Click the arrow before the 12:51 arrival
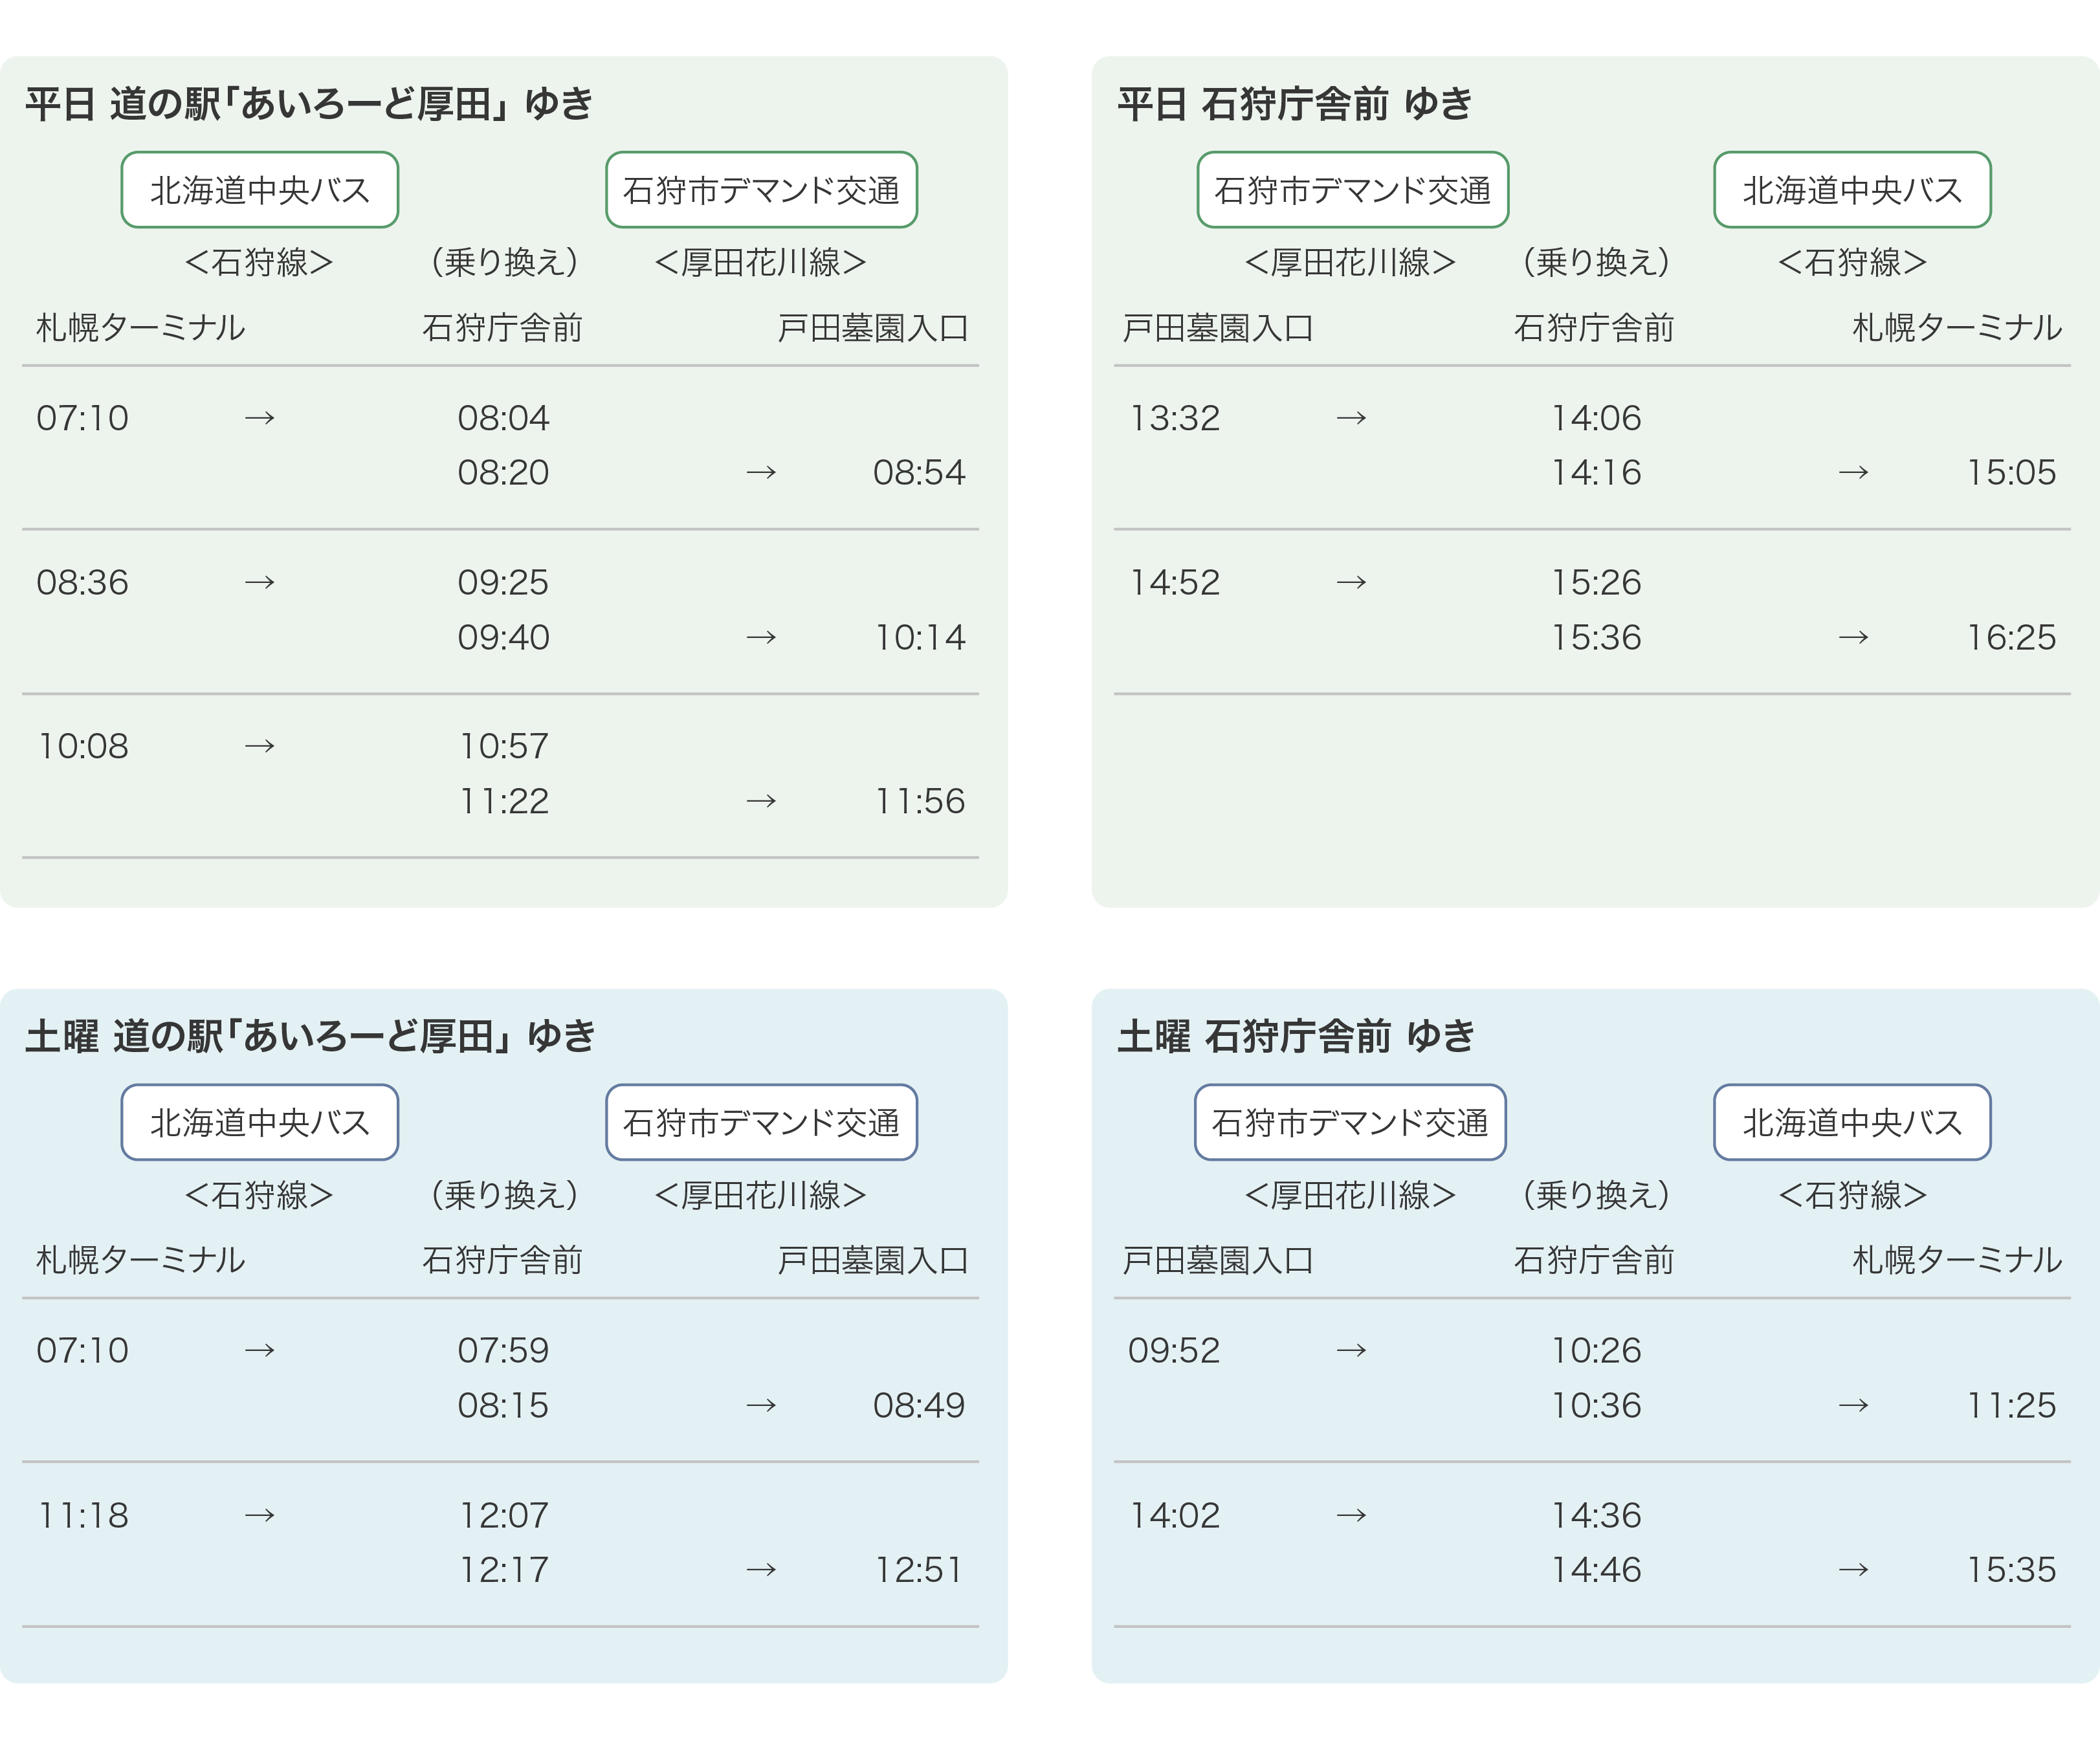Viewport: 2100px width, 1745px height. 761,1570
